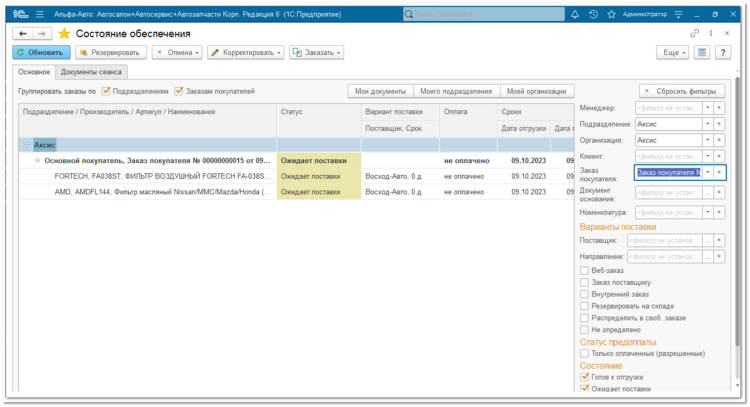Filter by Моей организации
Viewport: 750px width, 407px height.
click(537, 91)
